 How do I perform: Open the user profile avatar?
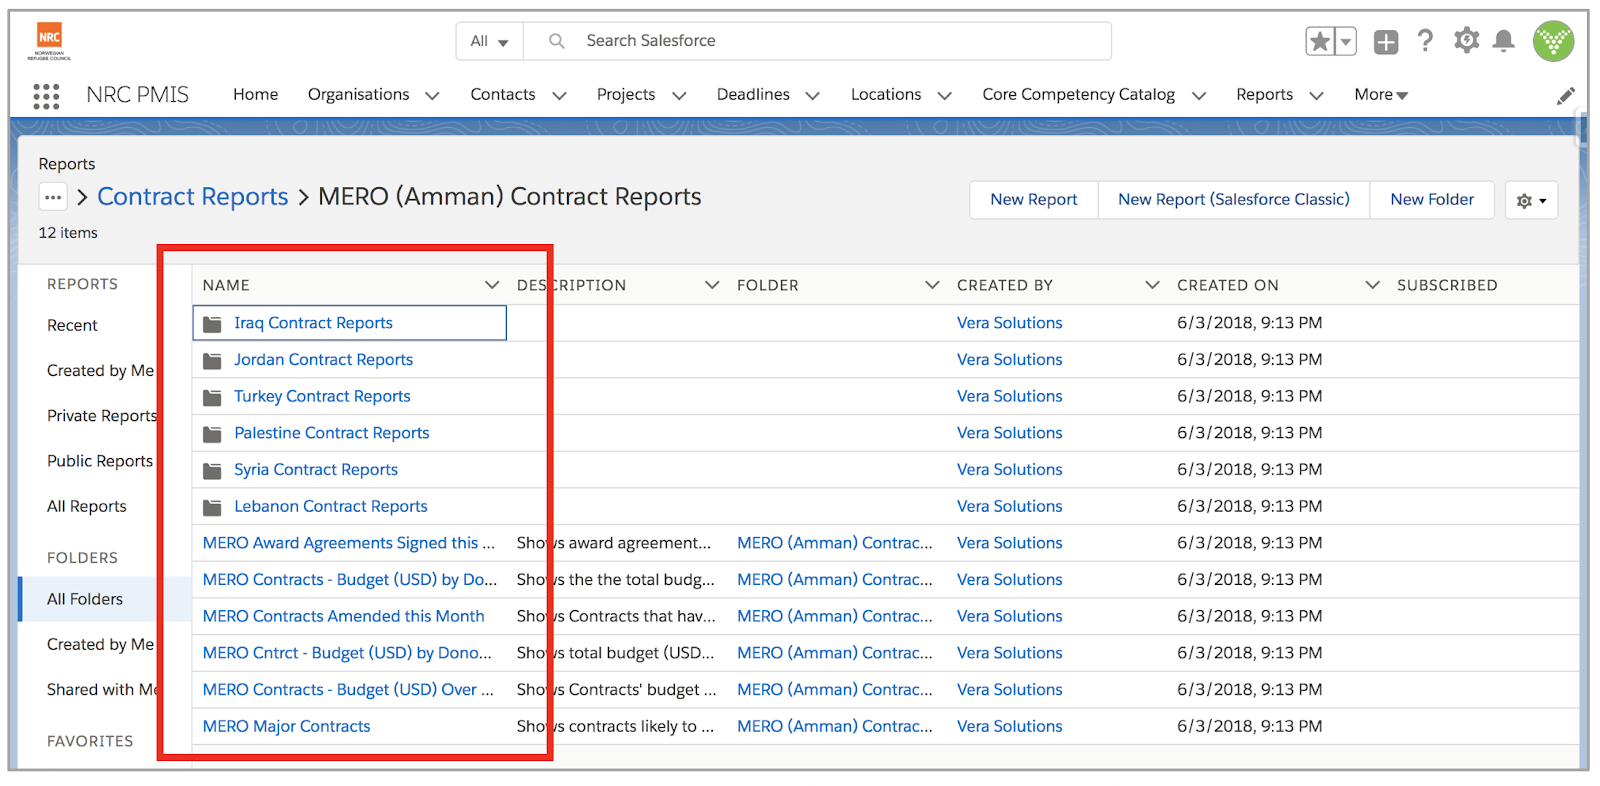pos(1553,41)
